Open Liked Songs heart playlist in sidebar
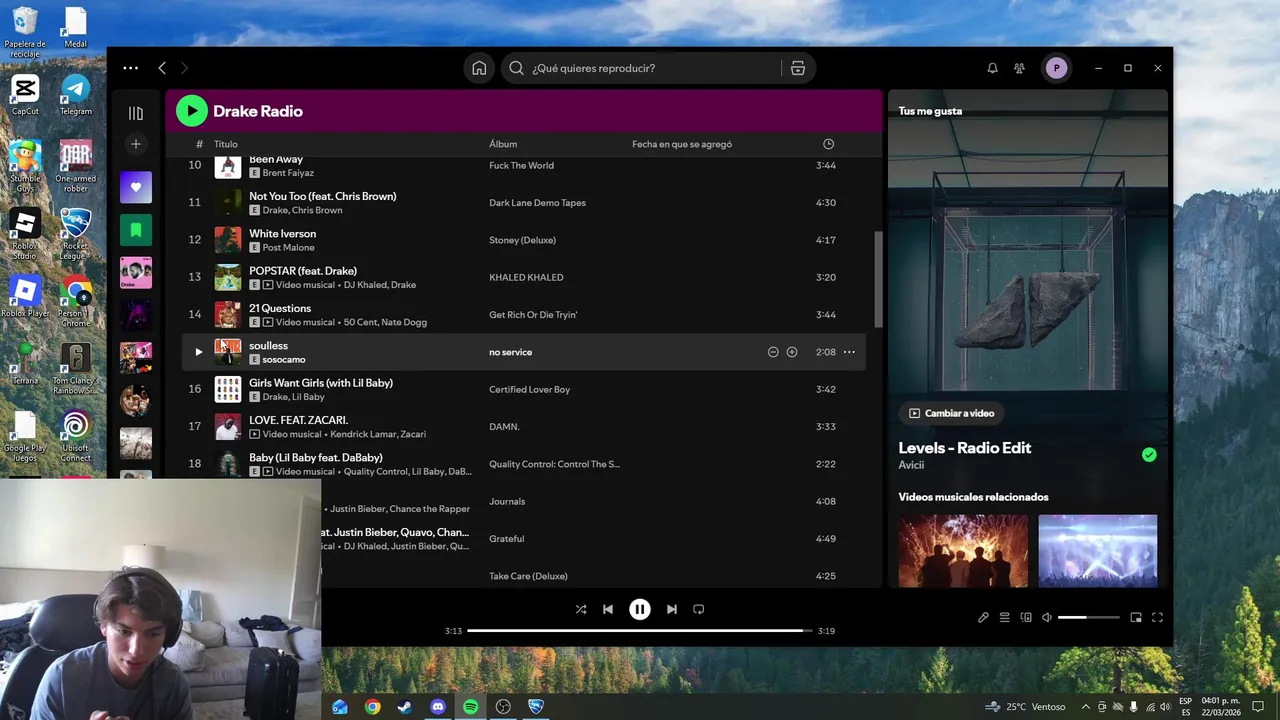The width and height of the screenshot is (1280, 720). click(136, 187)
